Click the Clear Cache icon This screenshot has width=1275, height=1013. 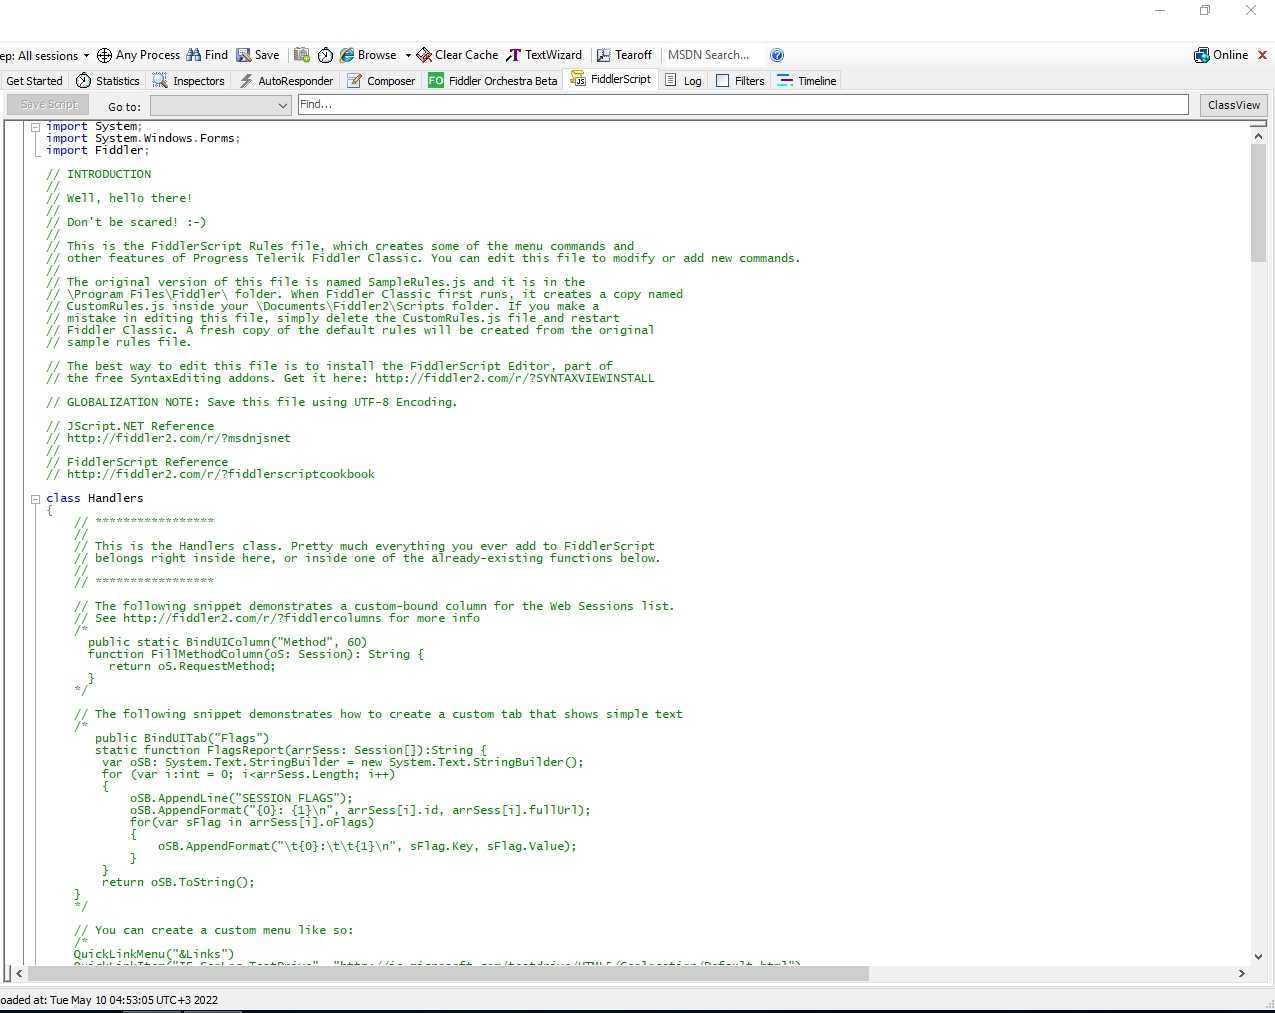(424, 56)
